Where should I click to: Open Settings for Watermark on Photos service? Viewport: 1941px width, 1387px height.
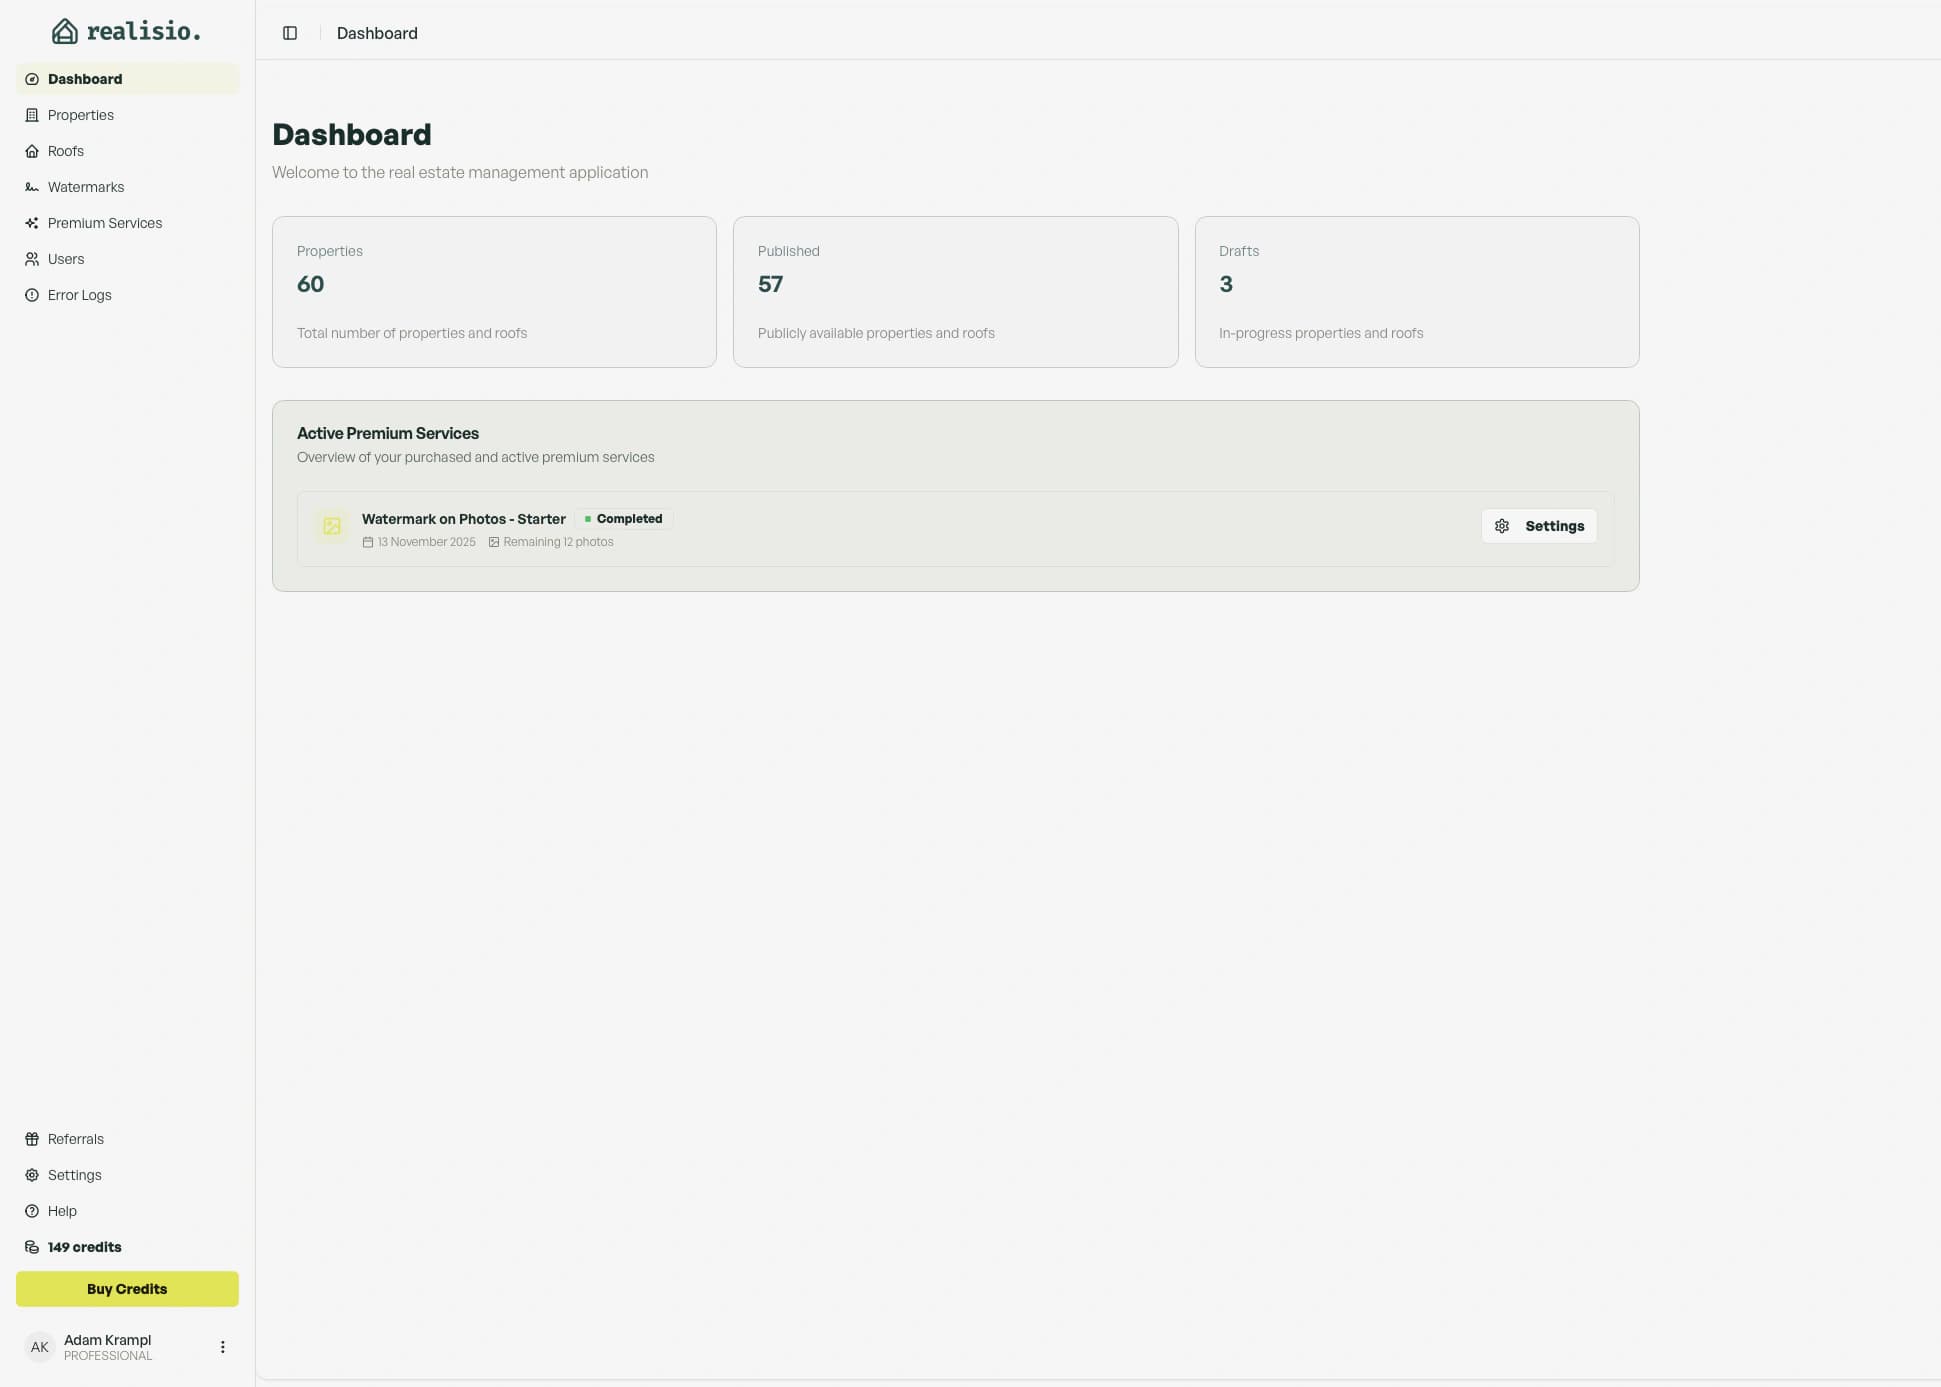tap(1539, 526)
